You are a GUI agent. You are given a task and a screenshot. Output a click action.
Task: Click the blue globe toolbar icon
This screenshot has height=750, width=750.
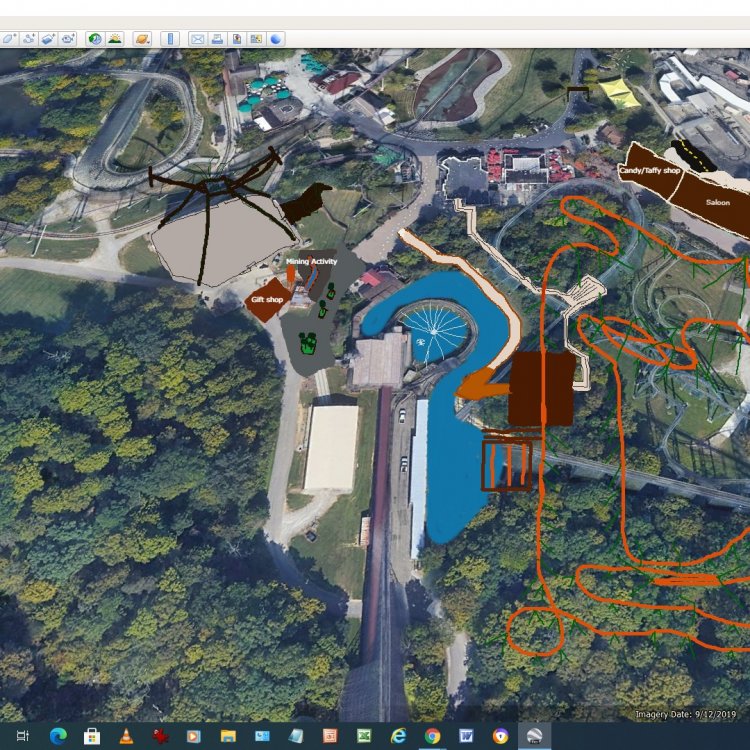276,39
